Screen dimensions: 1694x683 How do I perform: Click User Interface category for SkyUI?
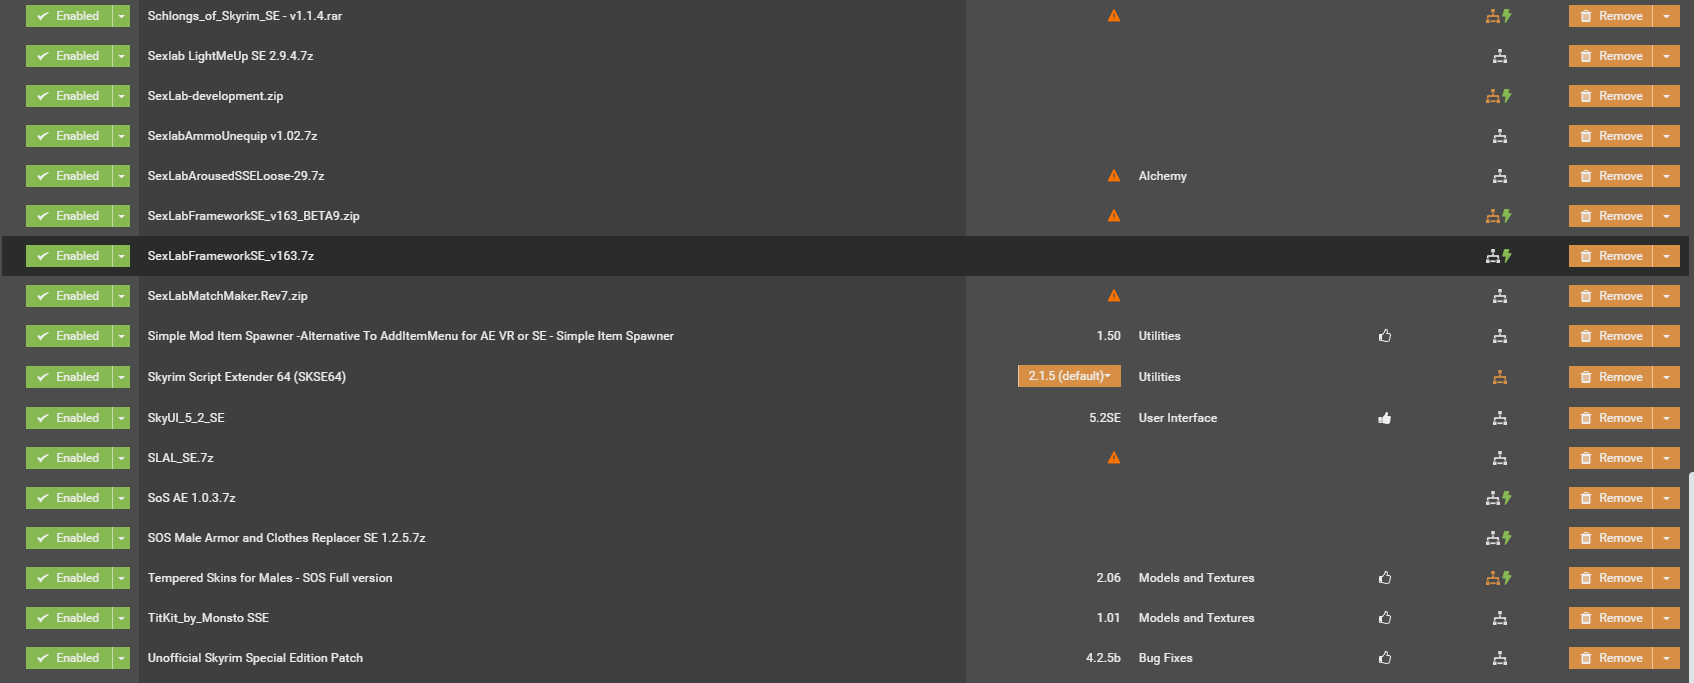[1177, 418]
